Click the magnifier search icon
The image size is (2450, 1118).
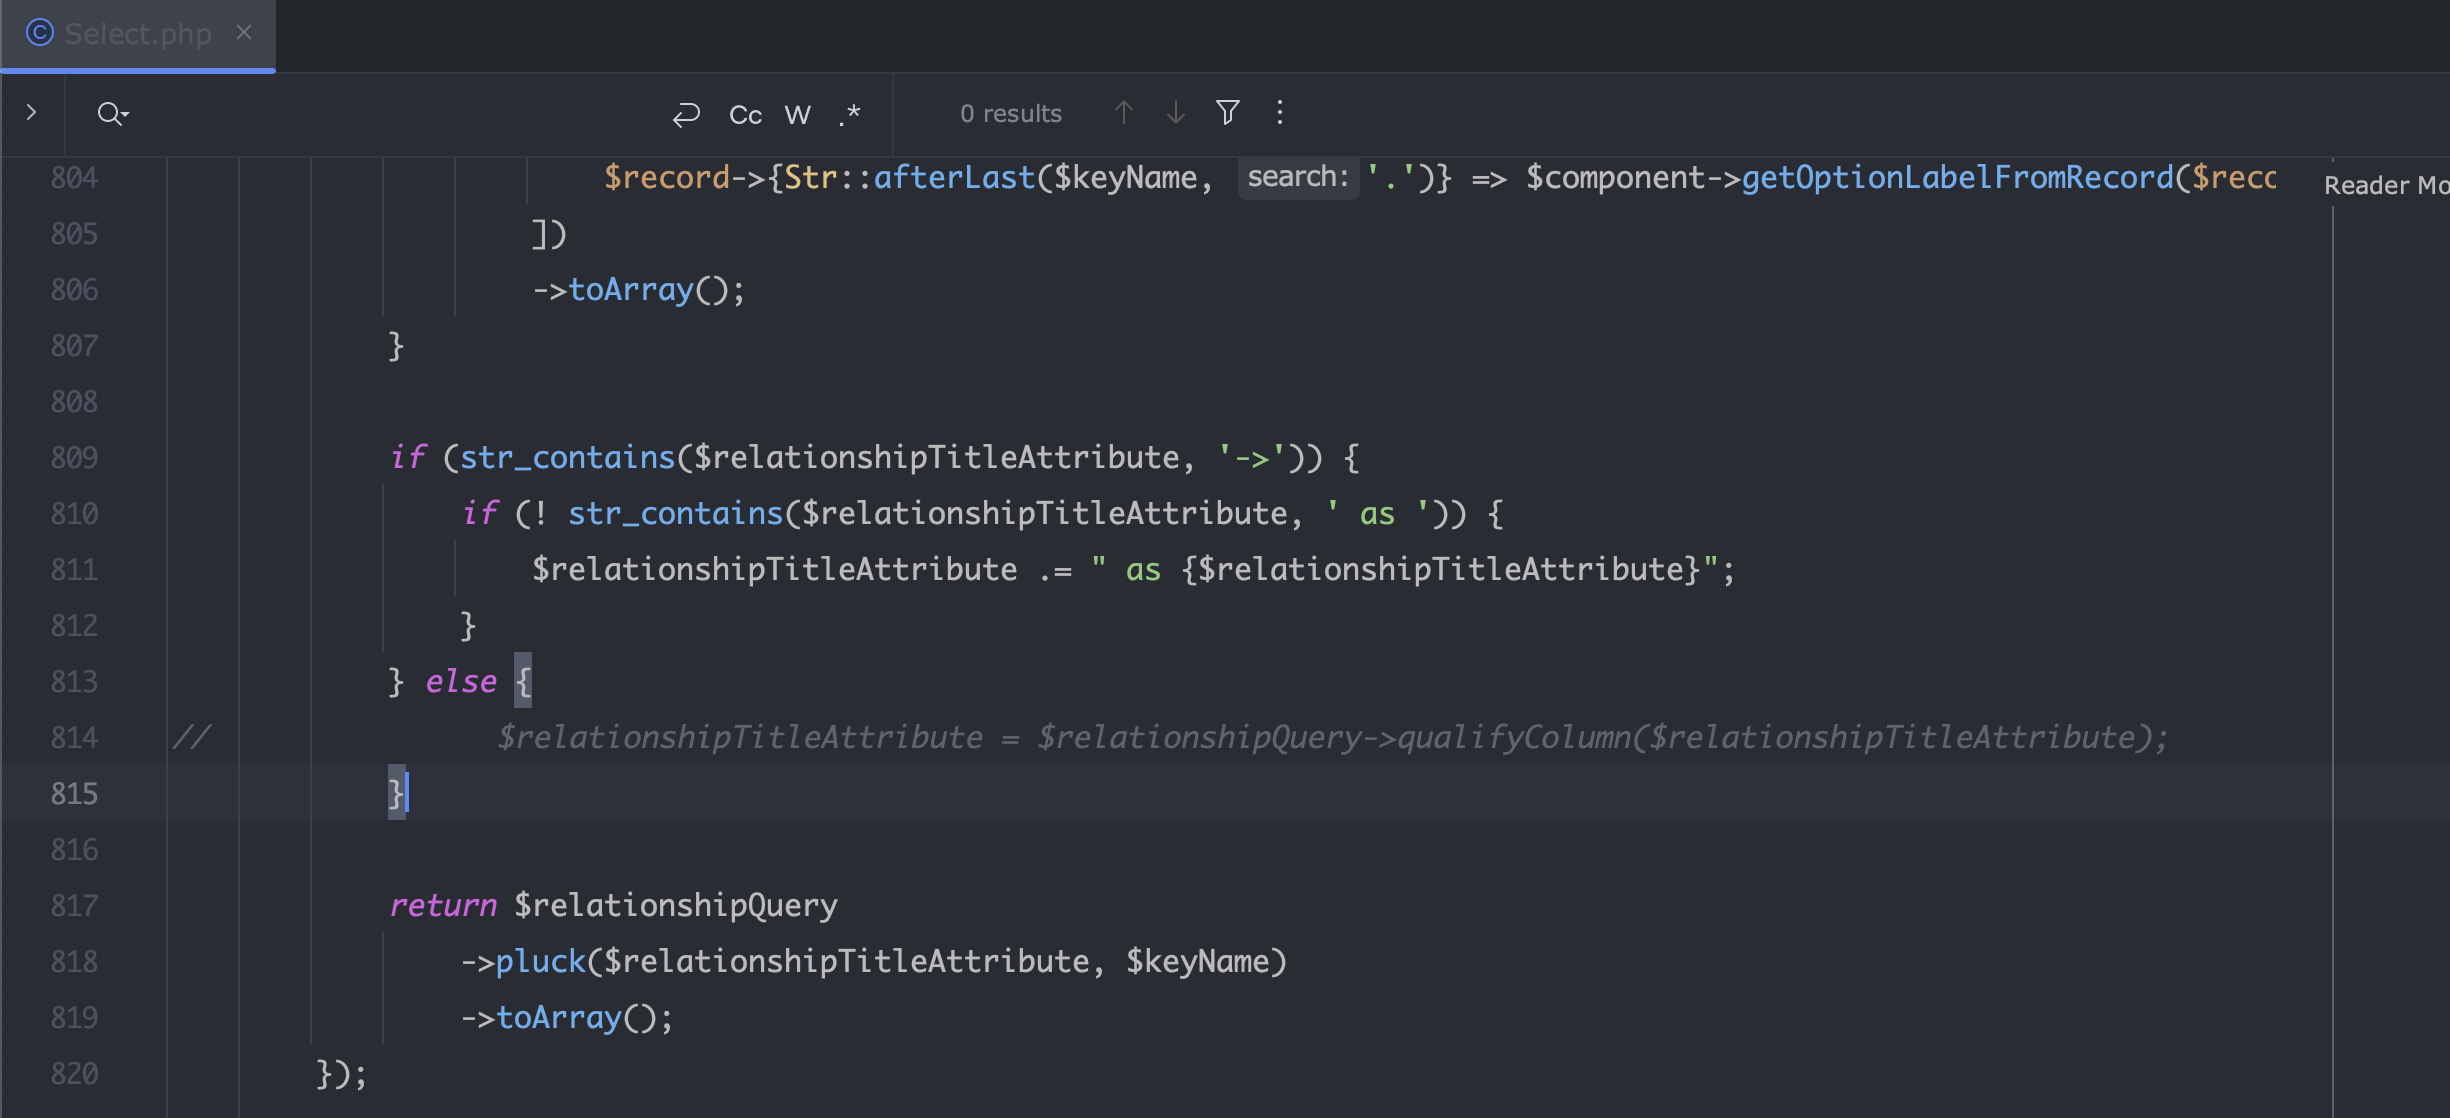point(108,113)
